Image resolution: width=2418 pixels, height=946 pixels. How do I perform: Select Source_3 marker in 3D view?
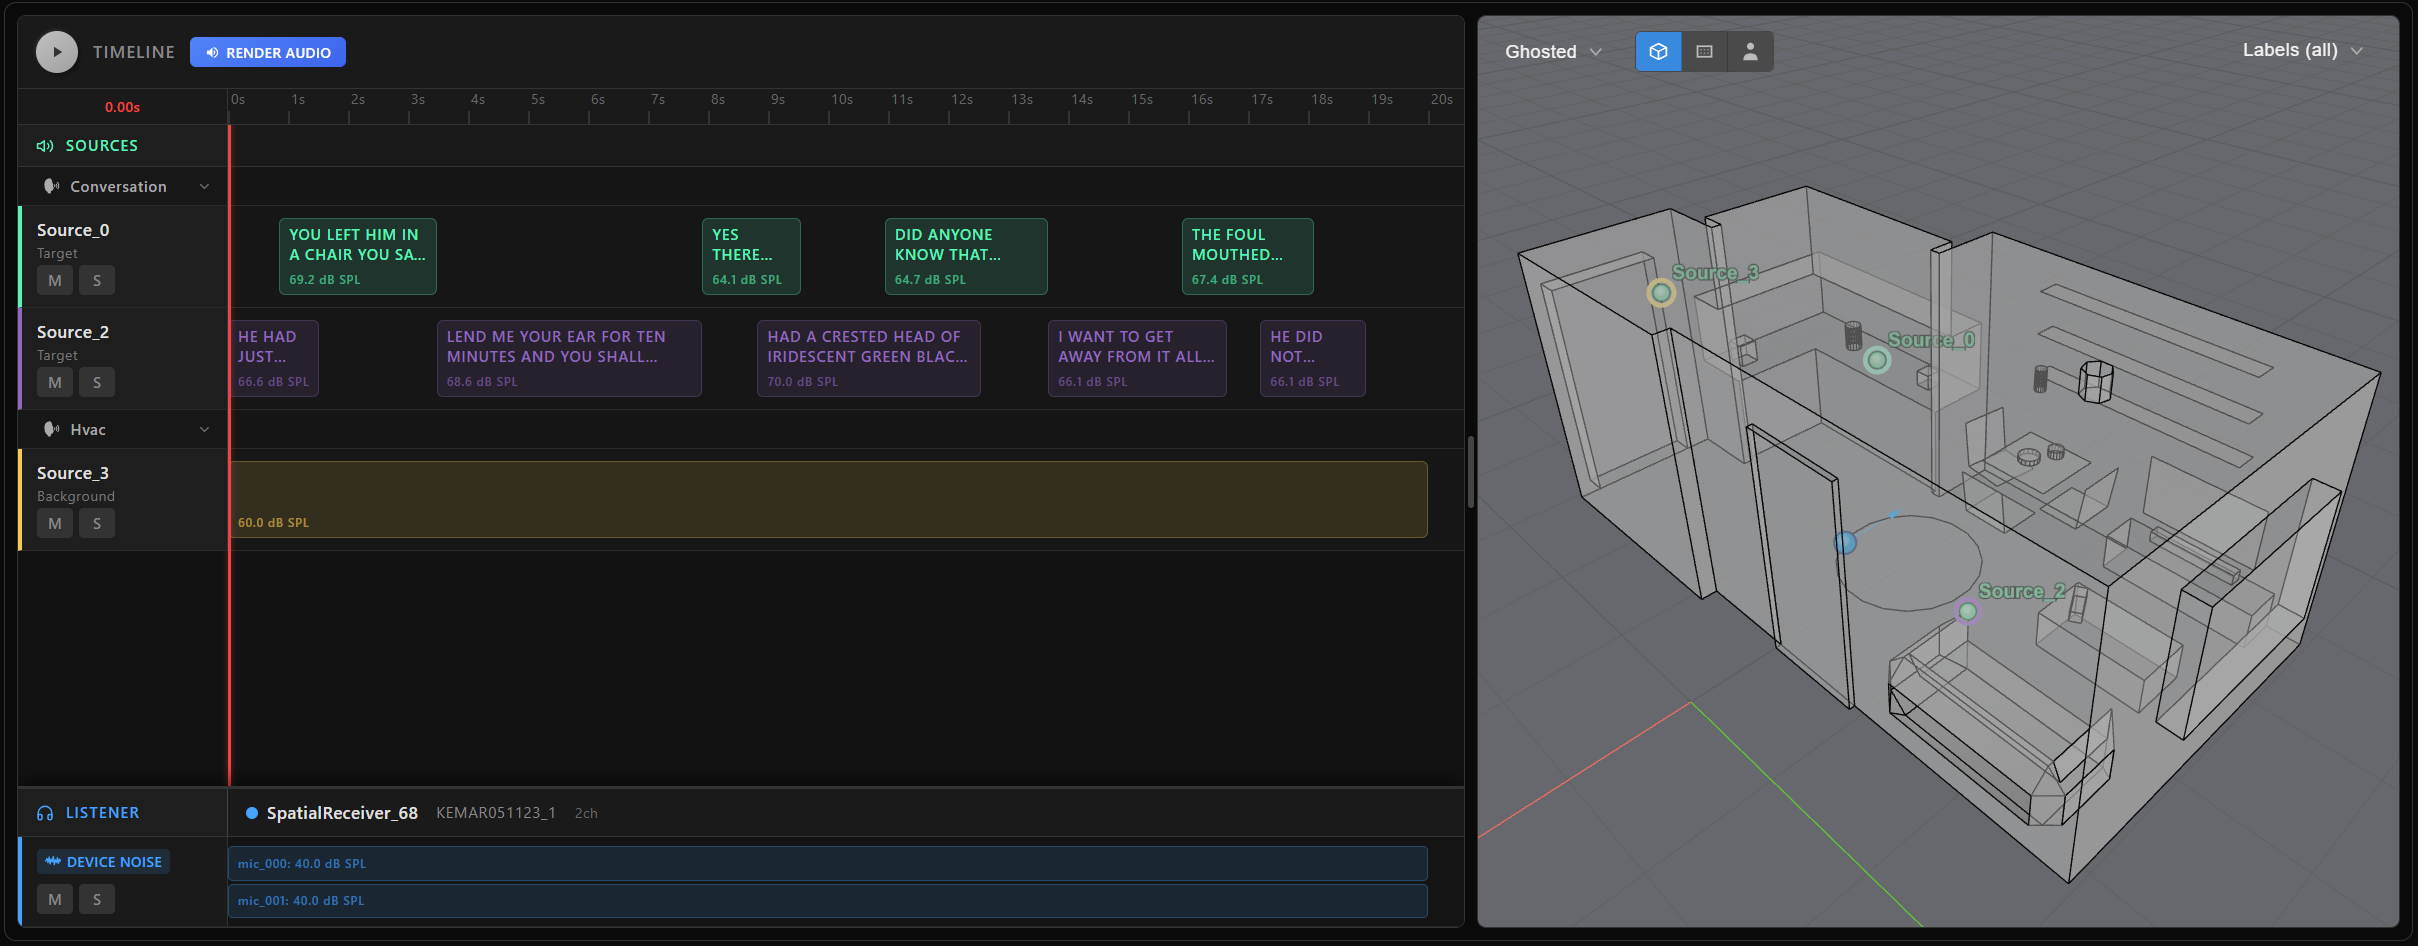pyautogui.click(x=1661, y=293)
